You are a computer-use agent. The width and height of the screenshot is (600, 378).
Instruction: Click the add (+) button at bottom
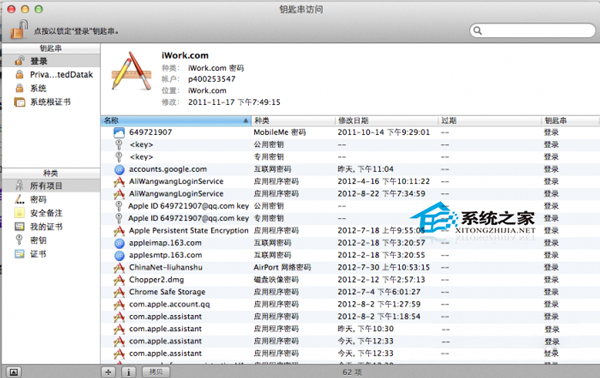click(108, 372)
